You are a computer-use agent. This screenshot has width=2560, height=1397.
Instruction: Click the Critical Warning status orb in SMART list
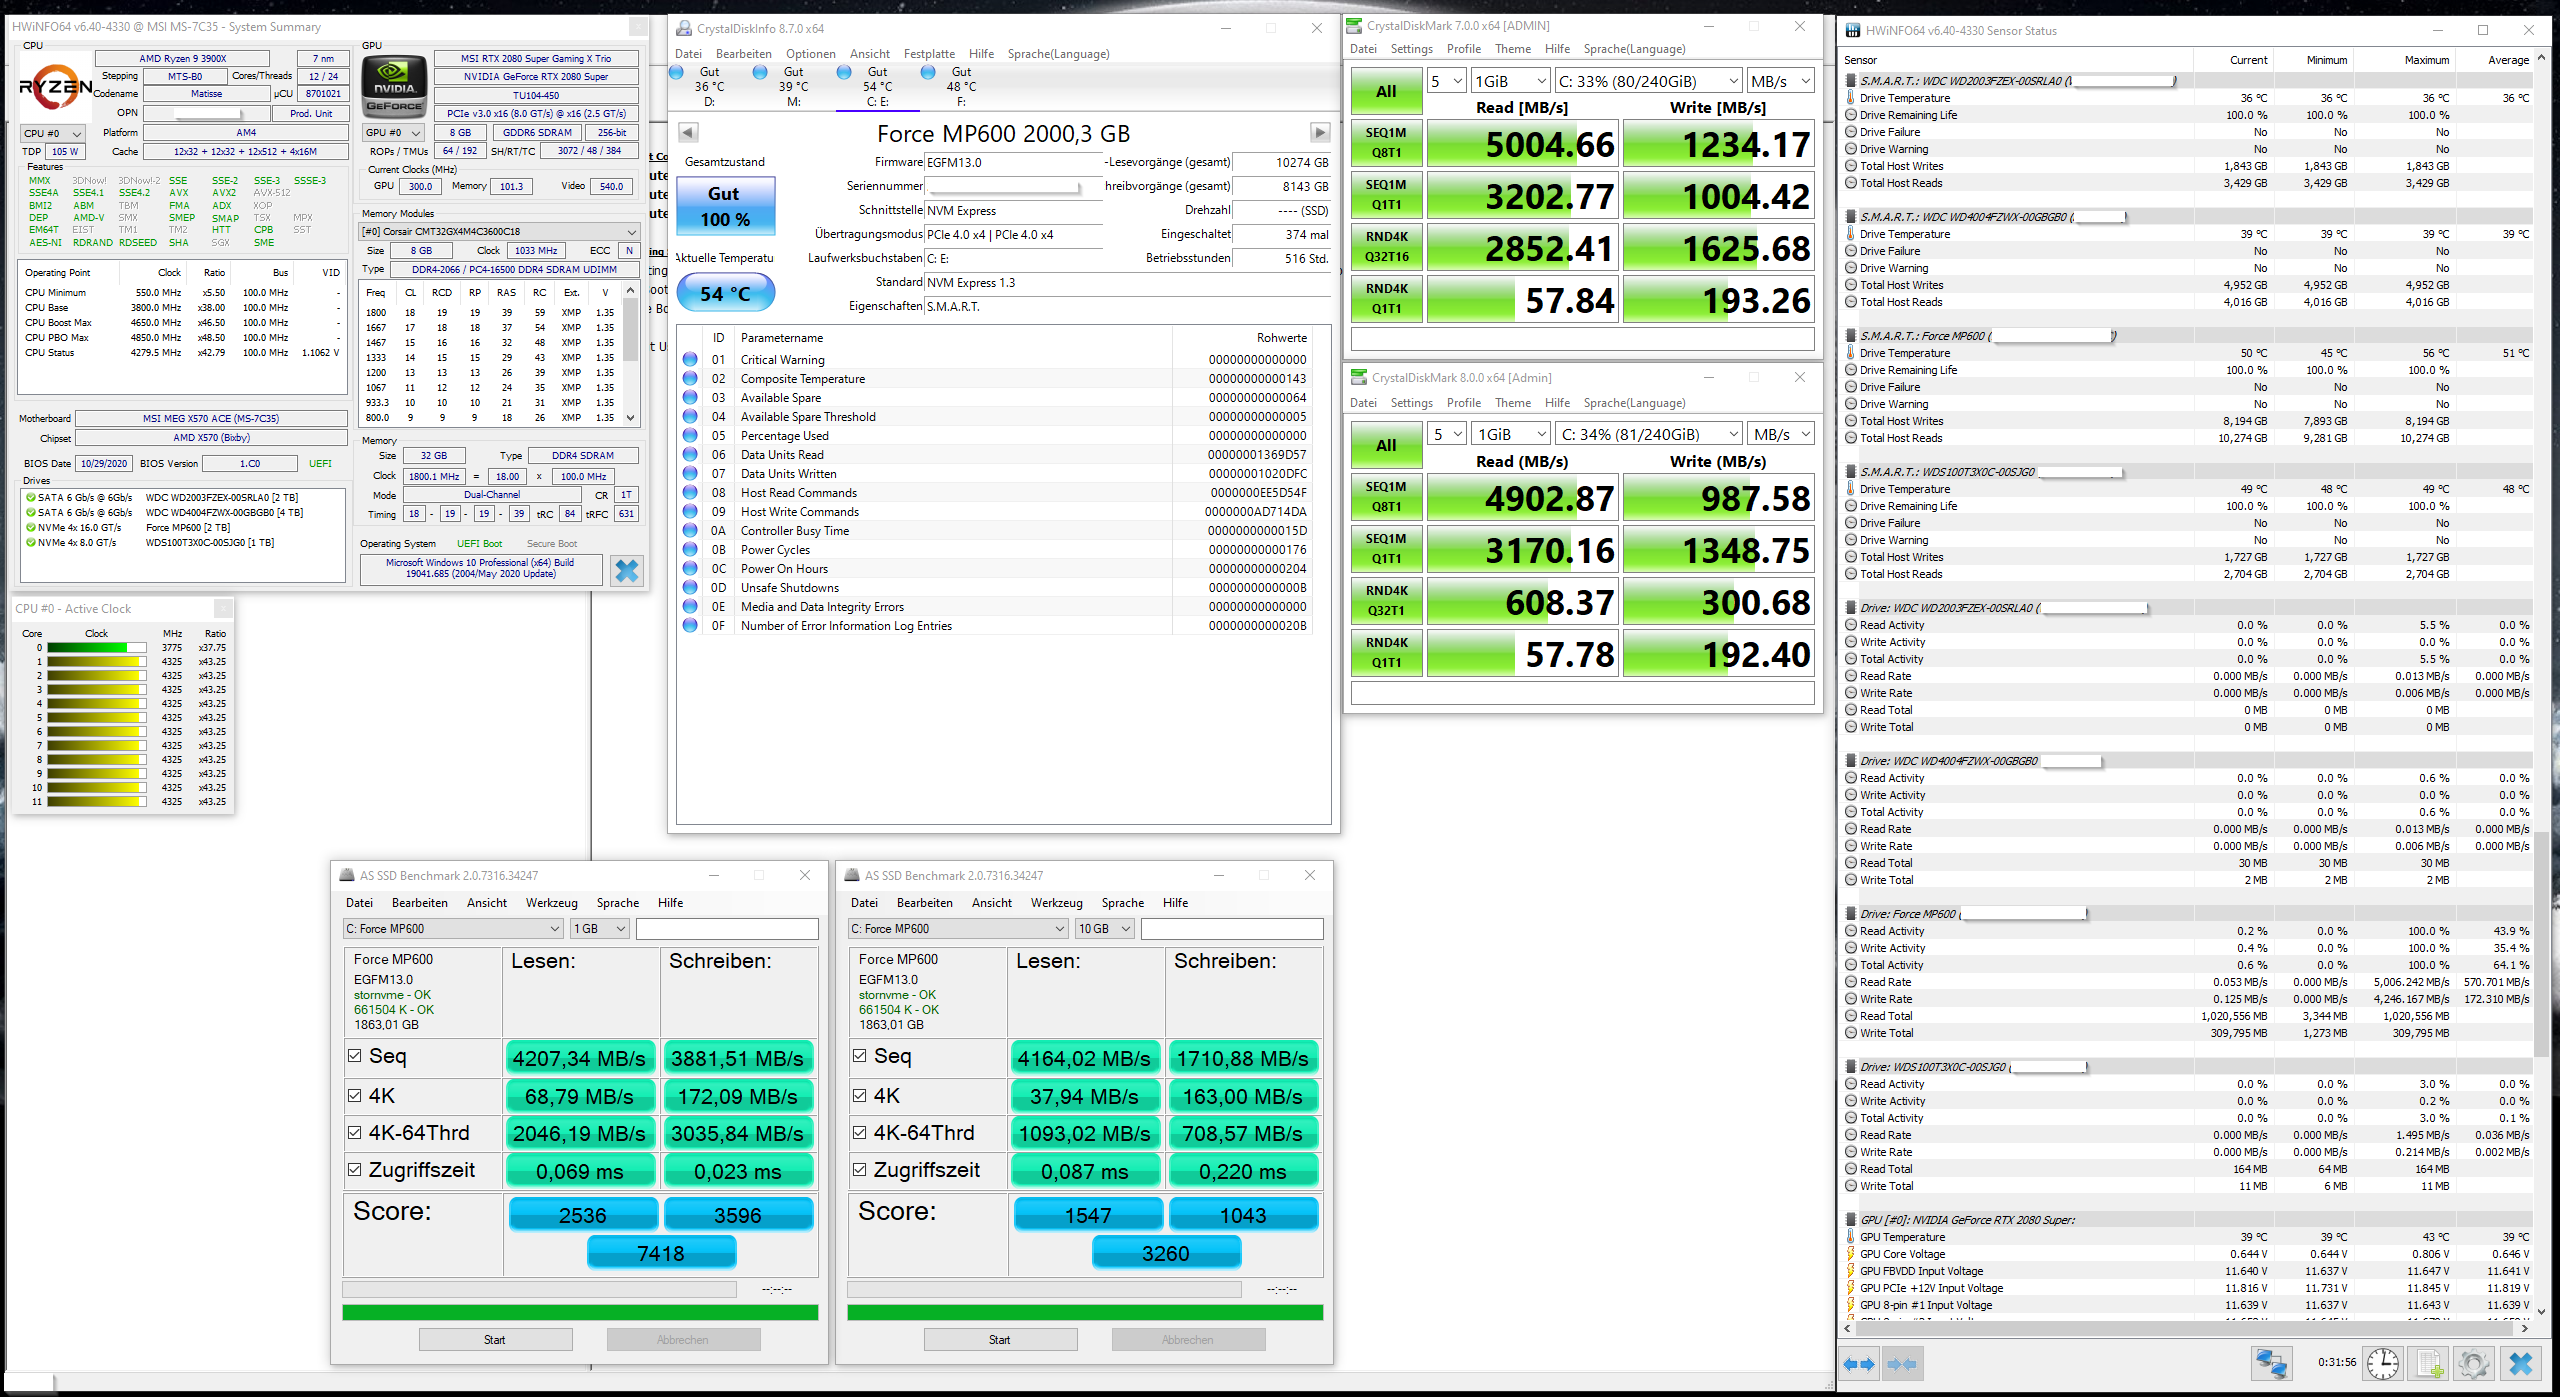(x=690, y=359)
